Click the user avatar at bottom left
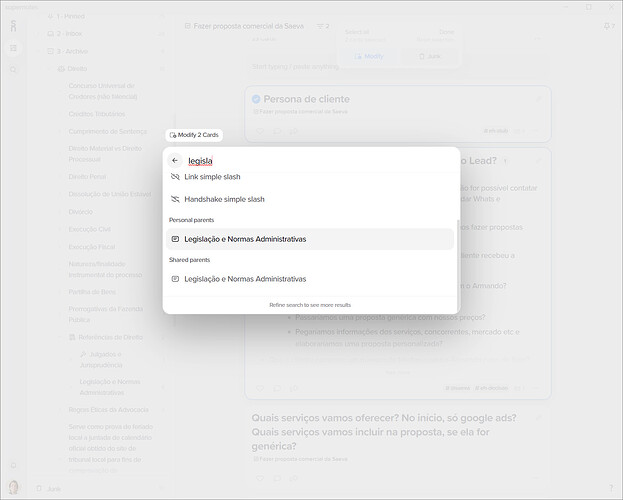Viewport: 623px width, 500px height. (x=13, y=487)
